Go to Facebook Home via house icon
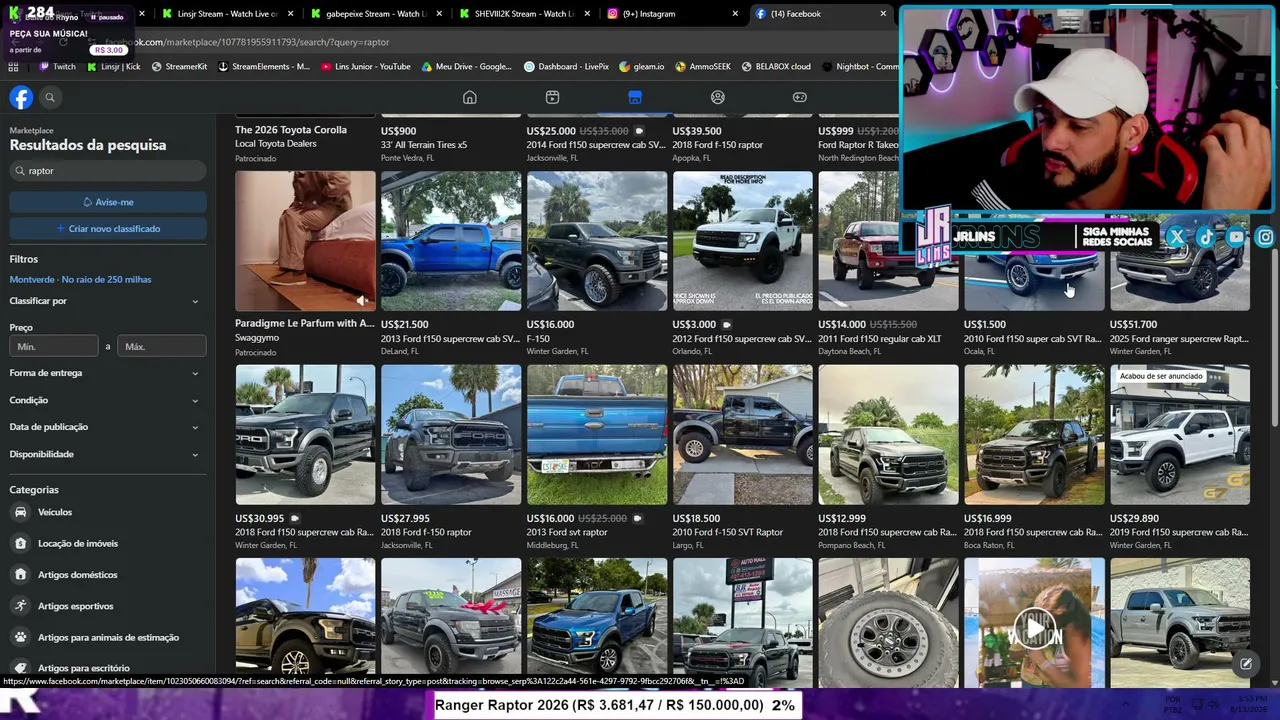Image resolution: width=1280 pixels, height=720 pixels. click(469, 97)
